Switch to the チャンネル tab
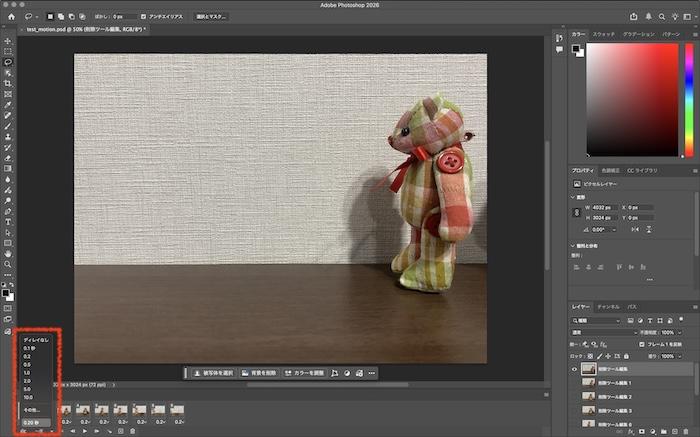The image size is (700, 437). tap(607, 306)
